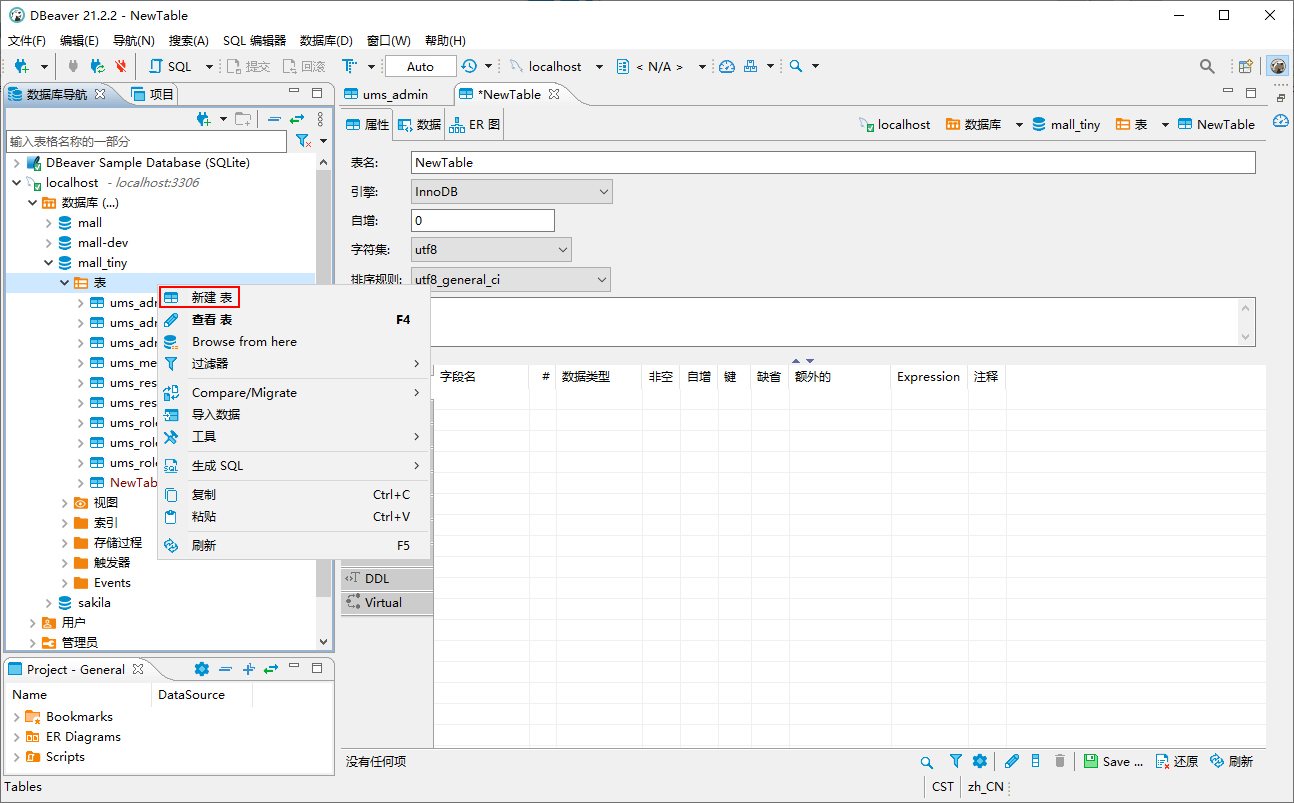Open the 排序规则 utf8_general_ci dropdown
This screenshot has height=803, width=1294.
click(510, 280)
